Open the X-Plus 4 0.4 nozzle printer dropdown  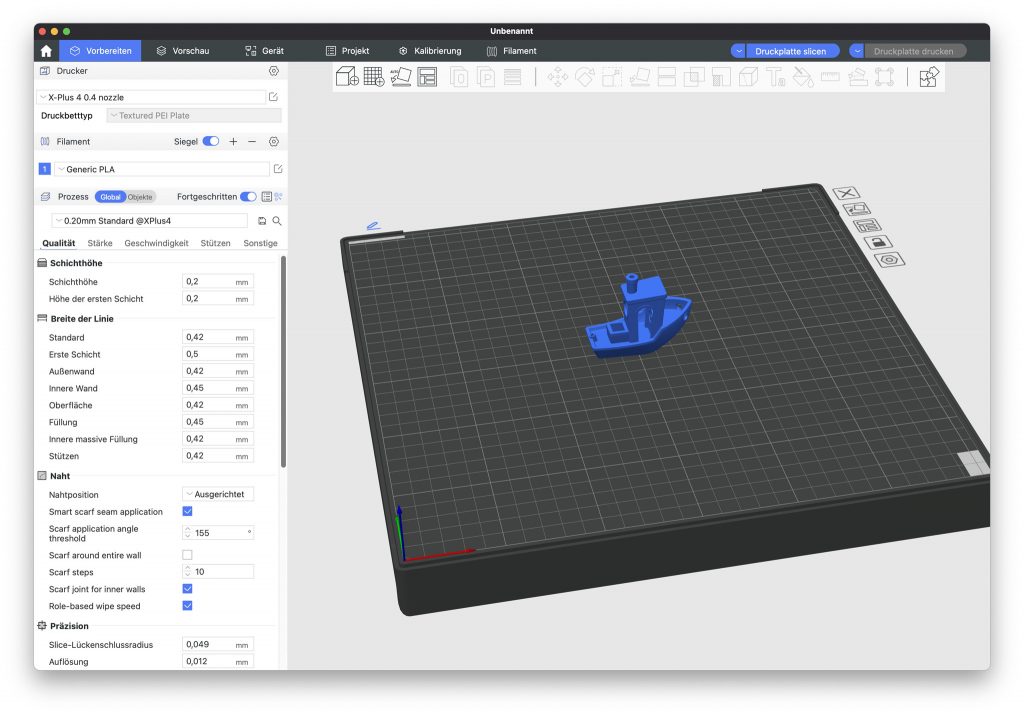click(x=150, y=97)
